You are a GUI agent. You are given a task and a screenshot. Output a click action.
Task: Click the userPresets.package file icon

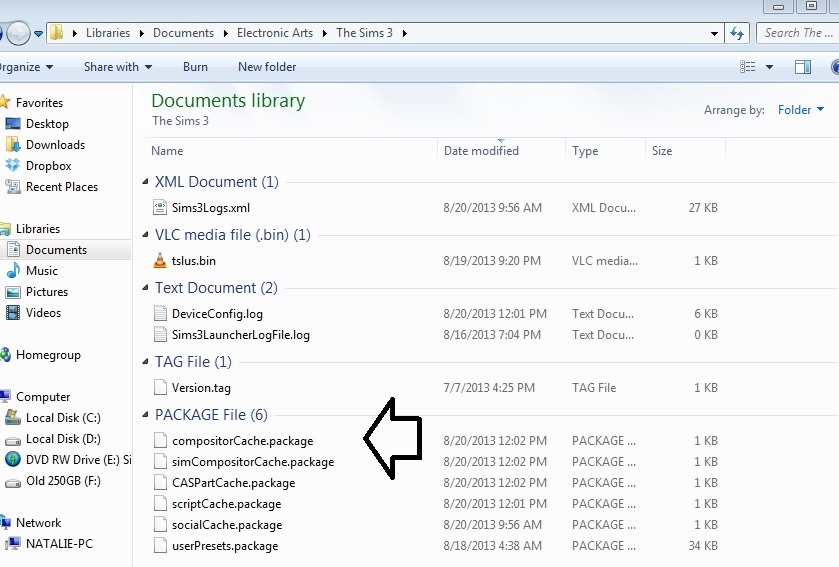click(x=160, y=546)
